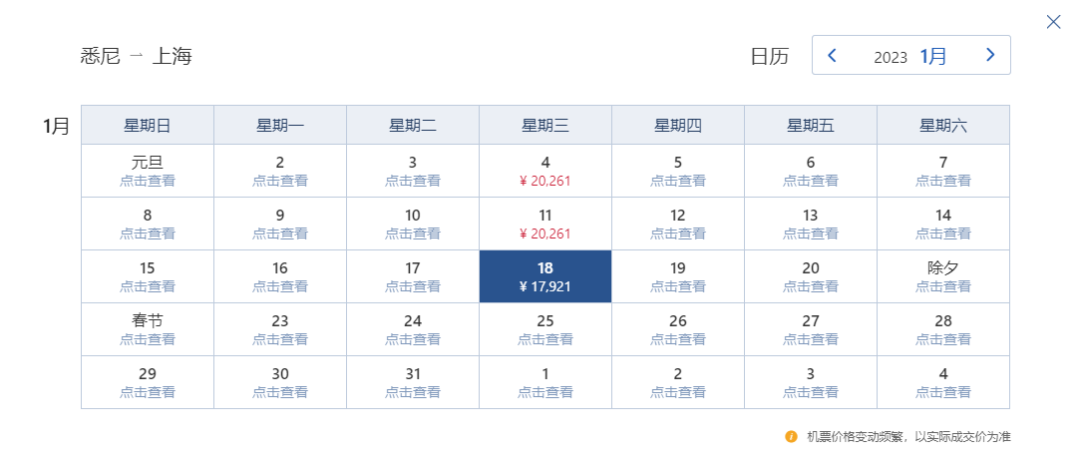Select January 4 with ¥20,261 fare
The width and height of the screenshot is (1080, 470).
(x=545, y=171)
